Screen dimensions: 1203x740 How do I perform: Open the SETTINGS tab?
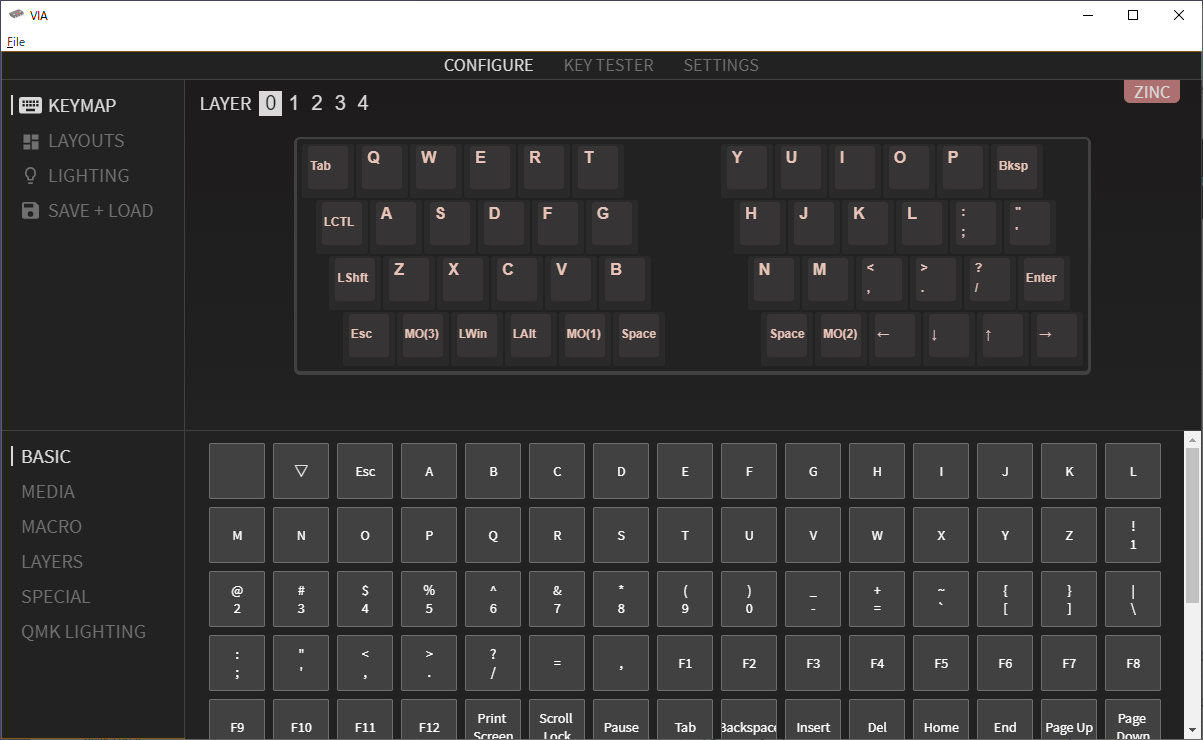pos(720,65)
